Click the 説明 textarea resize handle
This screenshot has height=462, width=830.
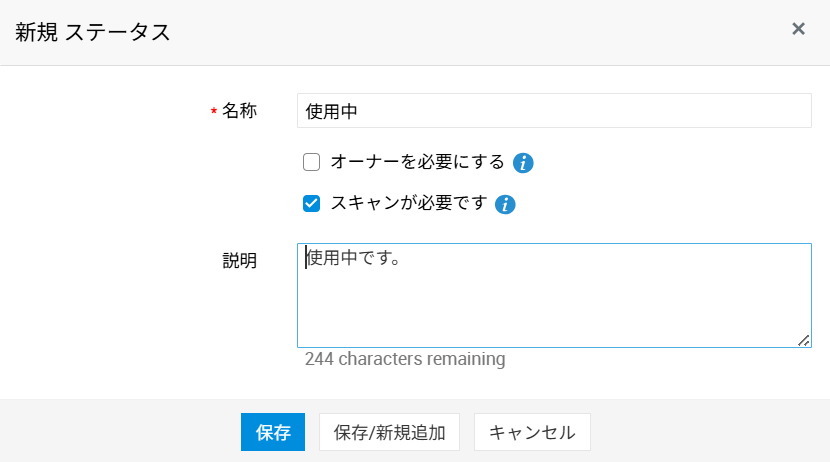coord(804,341)
